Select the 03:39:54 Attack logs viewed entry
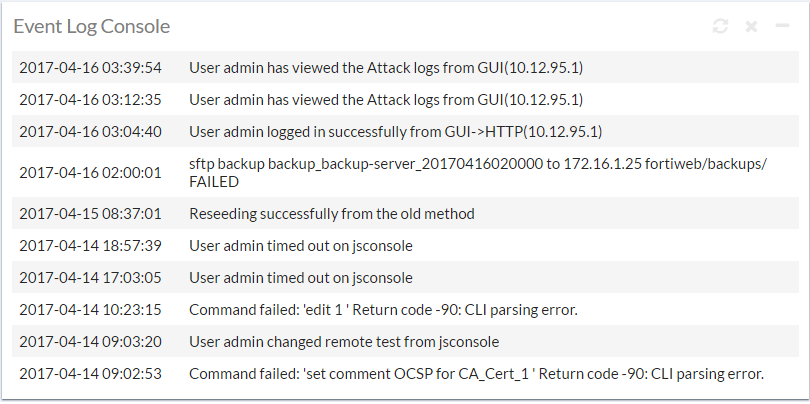 [386, 68]
